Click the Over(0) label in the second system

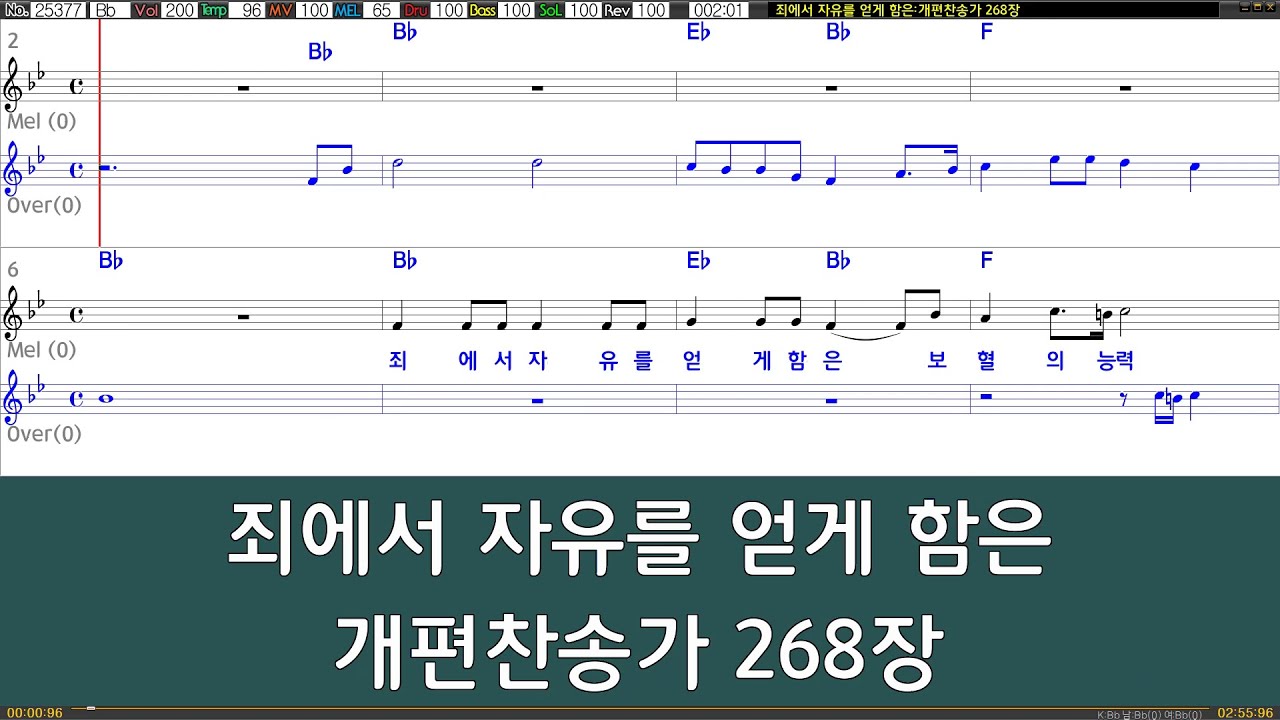(44, 434)
